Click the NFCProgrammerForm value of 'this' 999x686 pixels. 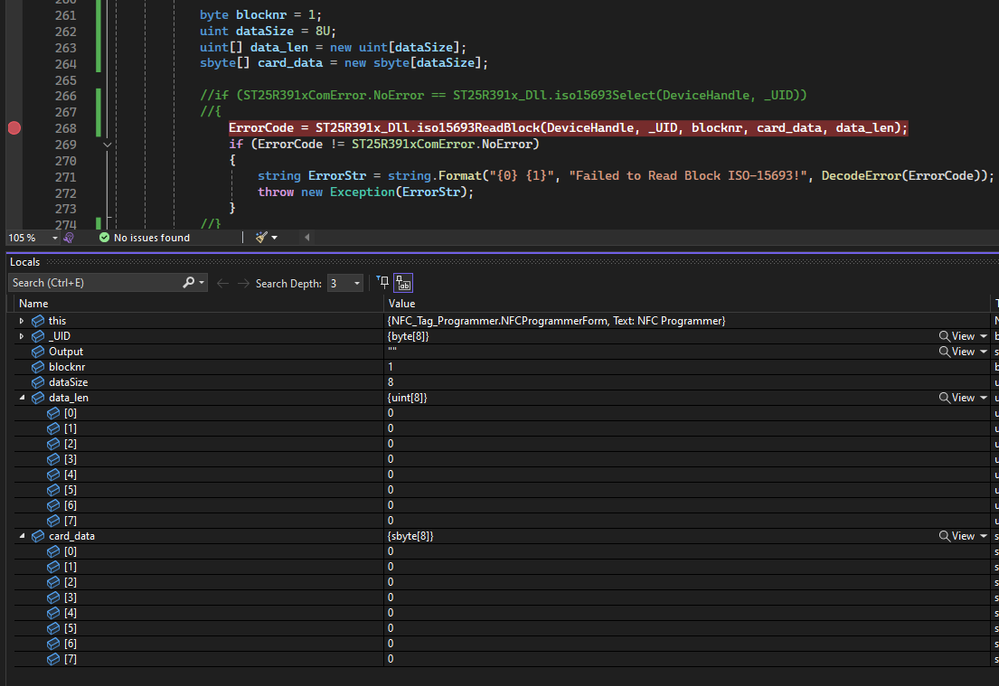tap(556, 321)
